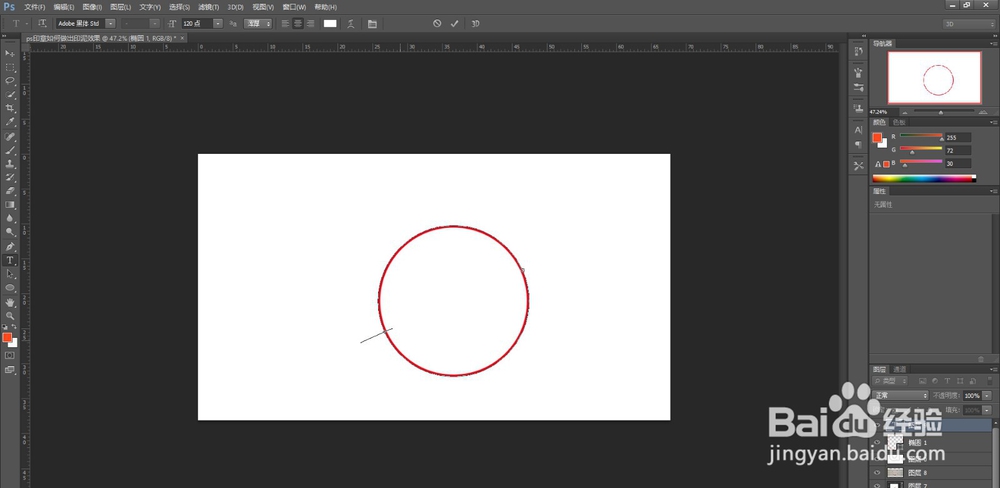Toggle Quick Mask mode icon
1000x488 pixels.
coord(10,355)
